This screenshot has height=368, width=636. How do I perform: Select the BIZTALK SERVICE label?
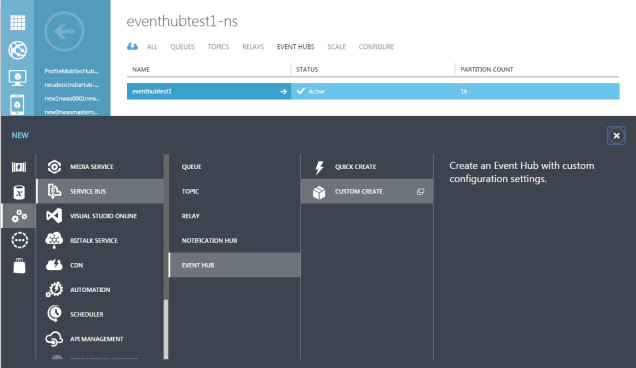pos(94,241)
